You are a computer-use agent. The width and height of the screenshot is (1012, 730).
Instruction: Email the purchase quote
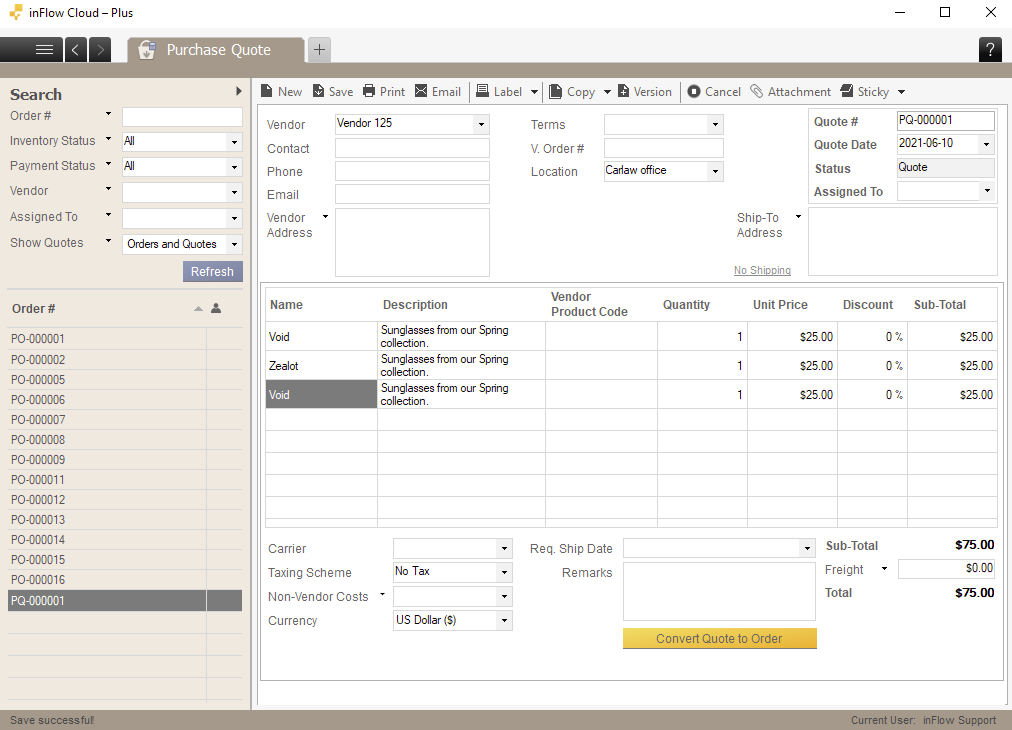[x=438, y=91]
